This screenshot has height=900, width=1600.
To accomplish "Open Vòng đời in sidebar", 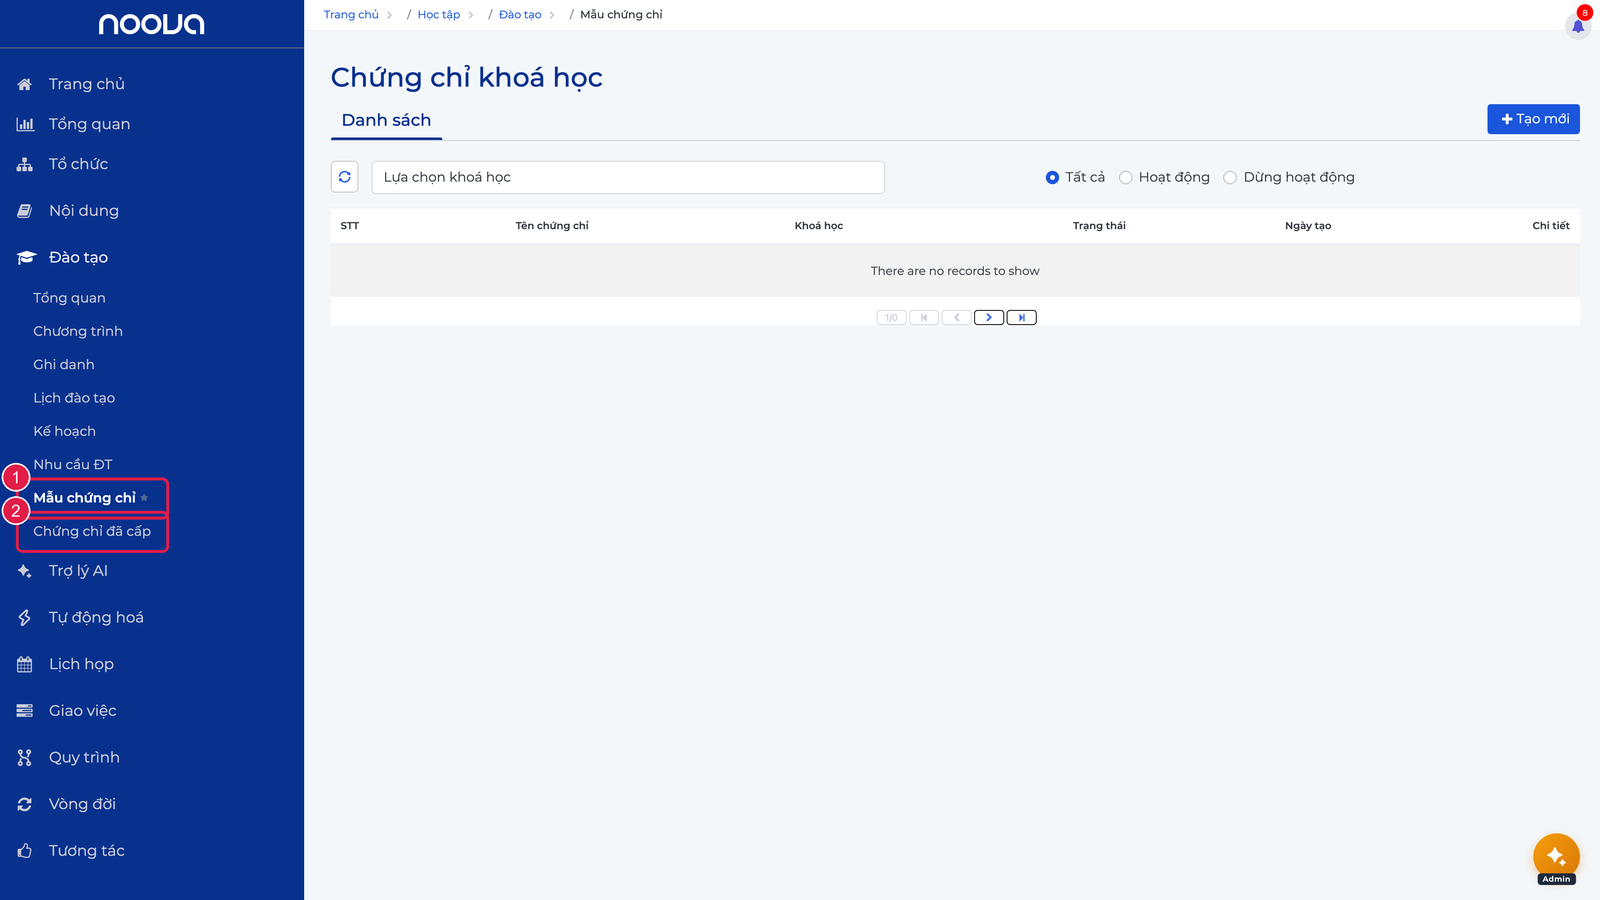I will coord(82,804).
